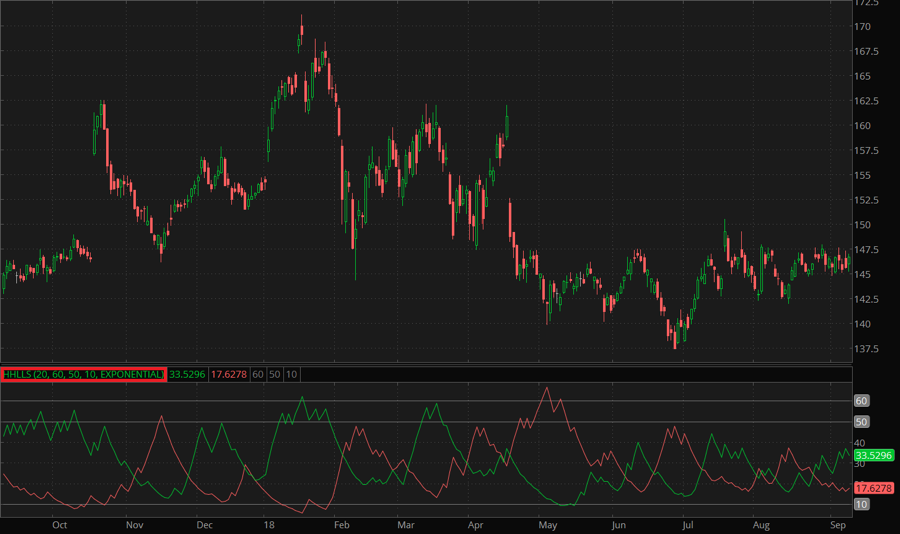This screenshot has height=534, width=900.
Task: Click the 170 label on the price axis
Action: [x=862, y=27]
